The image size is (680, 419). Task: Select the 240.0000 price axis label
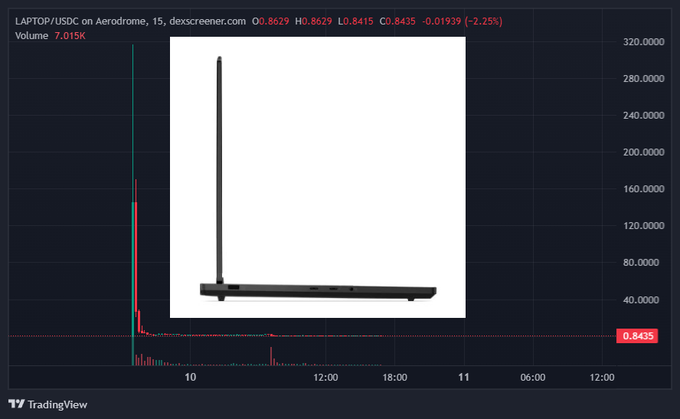tap(644, 115)
